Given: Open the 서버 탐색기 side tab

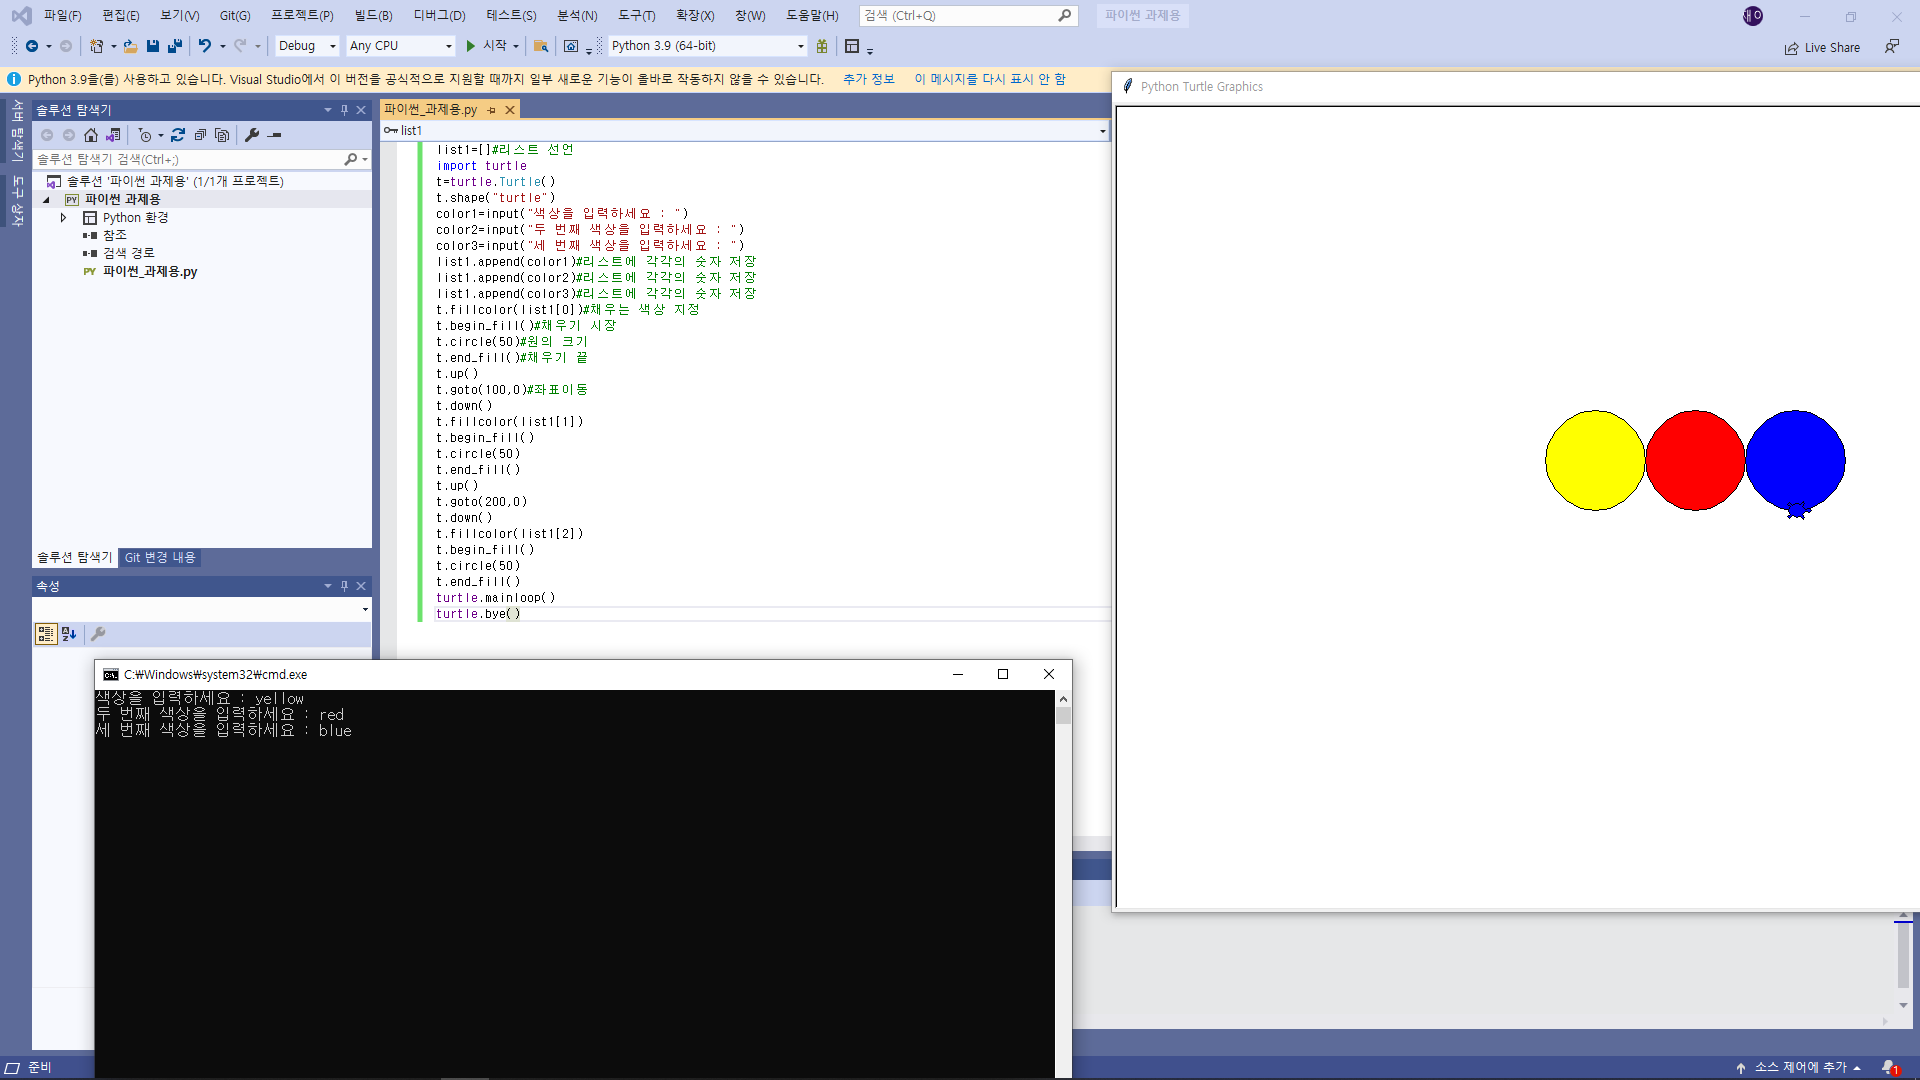Looking at the screenshot, I should click(17, 131).
